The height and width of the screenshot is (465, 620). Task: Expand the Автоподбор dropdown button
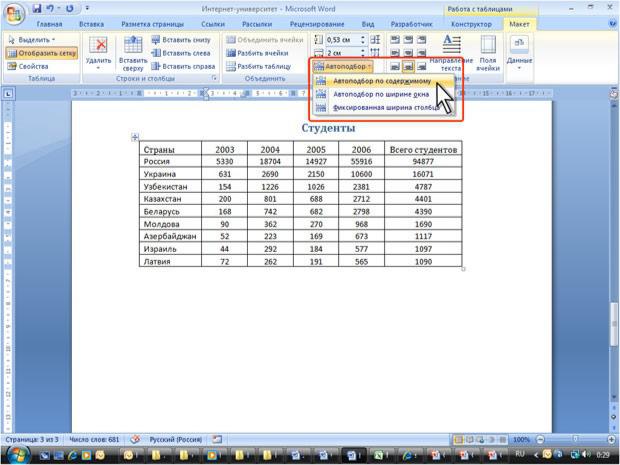[343, 66]
